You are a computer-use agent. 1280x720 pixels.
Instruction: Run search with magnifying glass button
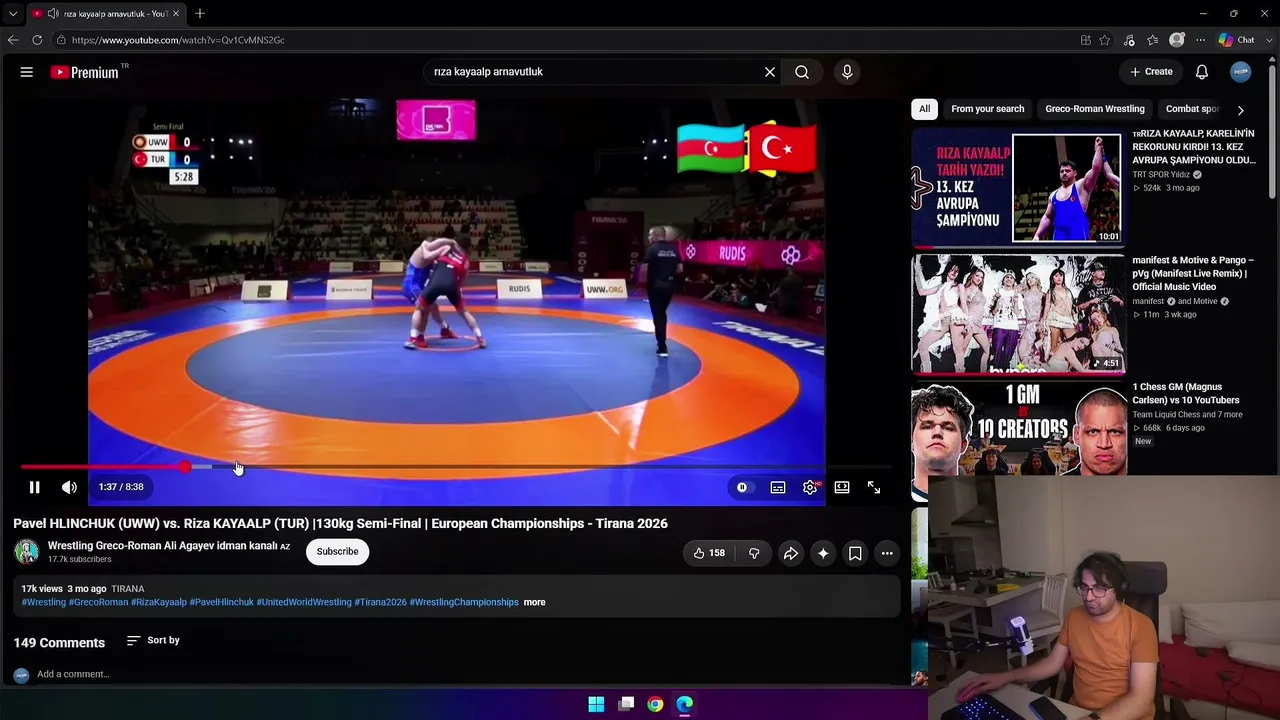point(802,72)
